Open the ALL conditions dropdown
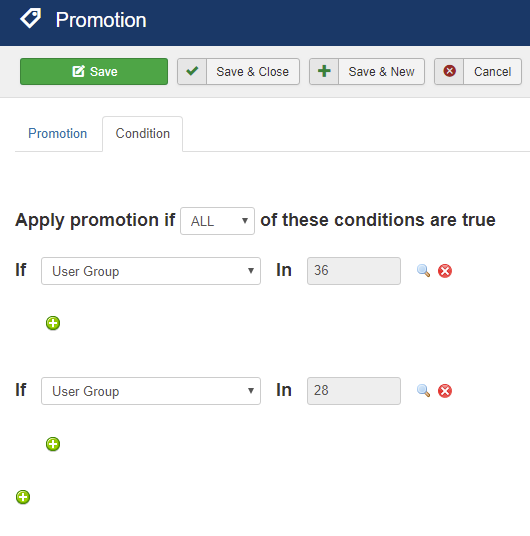Image resolution: width=530 pixels, height=536 pixels. tap(217, 221)
